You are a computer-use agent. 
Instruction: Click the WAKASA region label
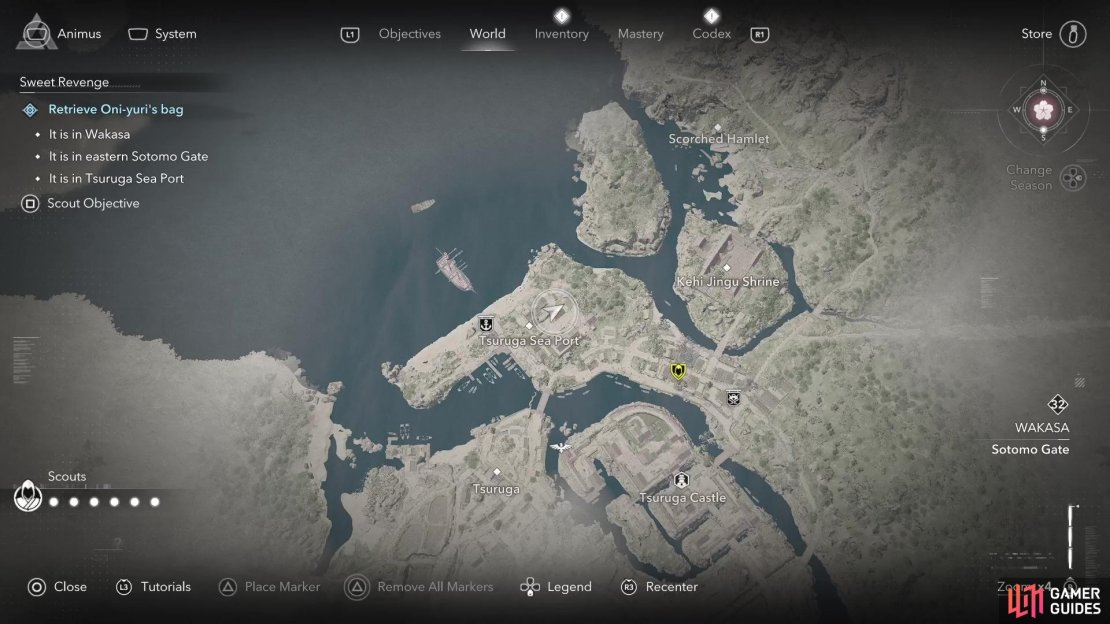point(1042,428)
